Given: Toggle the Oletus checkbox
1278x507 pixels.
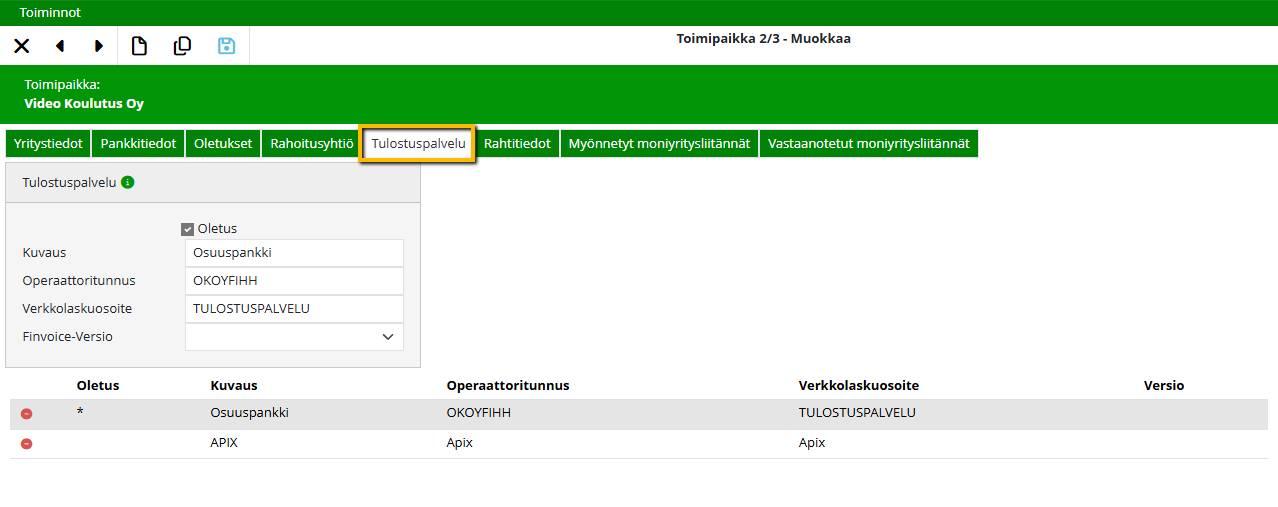Looking at the screenshot, I should tap(187, 229).
